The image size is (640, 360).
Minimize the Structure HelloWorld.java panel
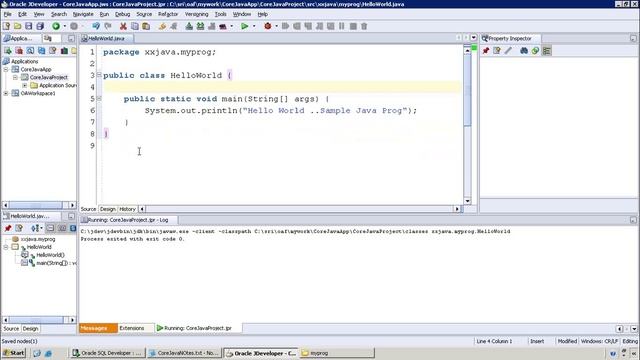pos(71,216)
